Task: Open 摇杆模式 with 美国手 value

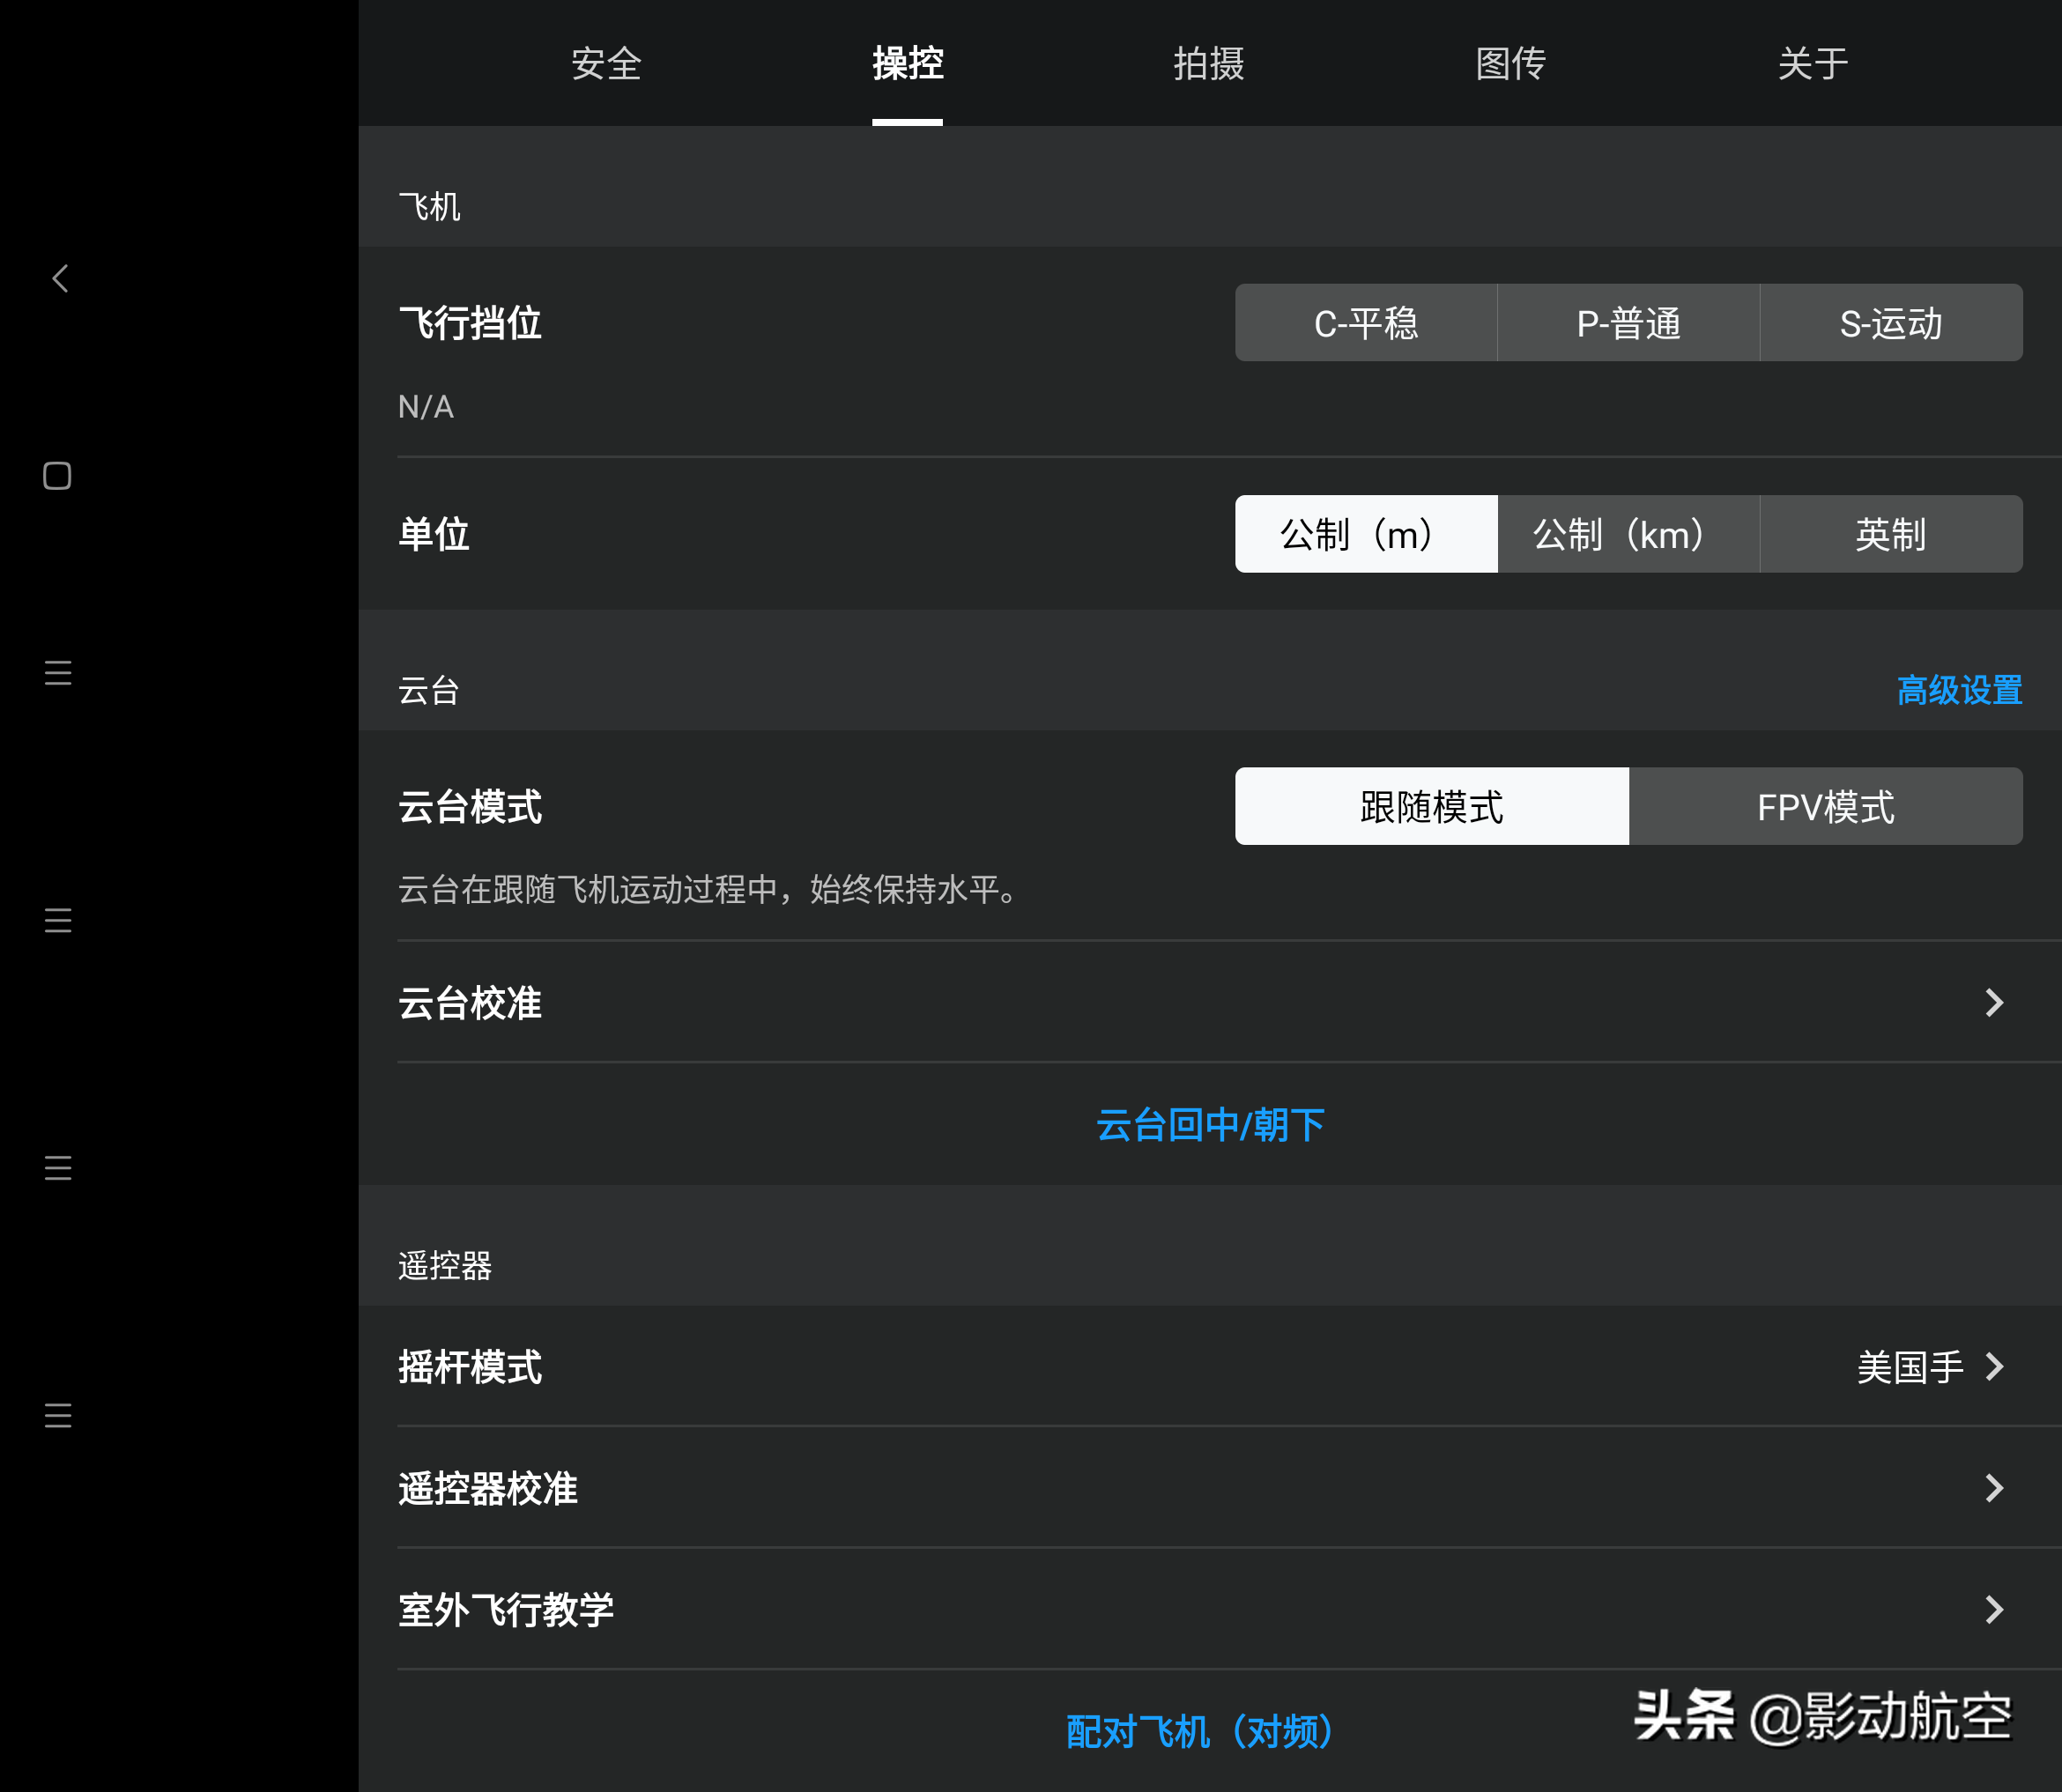Action: pyautogui.click(x=1210, y=1366)
